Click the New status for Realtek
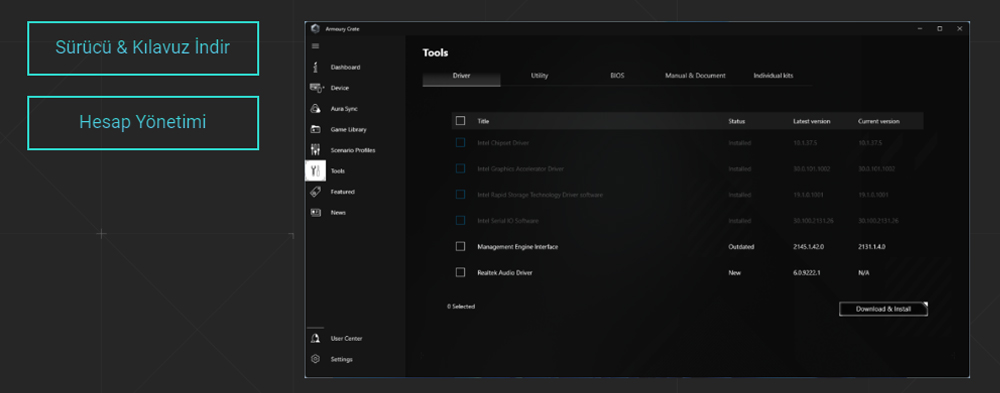Viewport: 1000px width, 393px height. (x=734, y=273)
